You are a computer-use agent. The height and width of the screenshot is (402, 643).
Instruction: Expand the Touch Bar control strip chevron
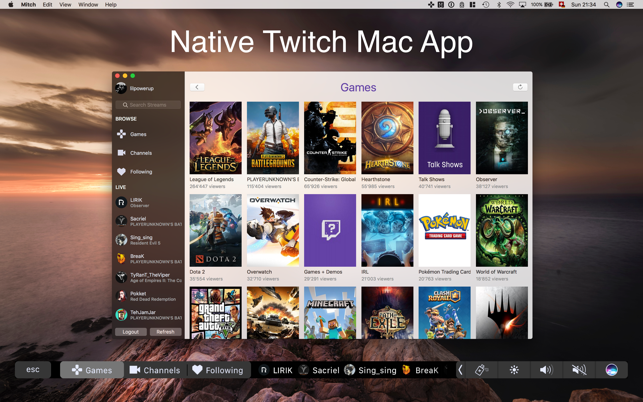460,370
